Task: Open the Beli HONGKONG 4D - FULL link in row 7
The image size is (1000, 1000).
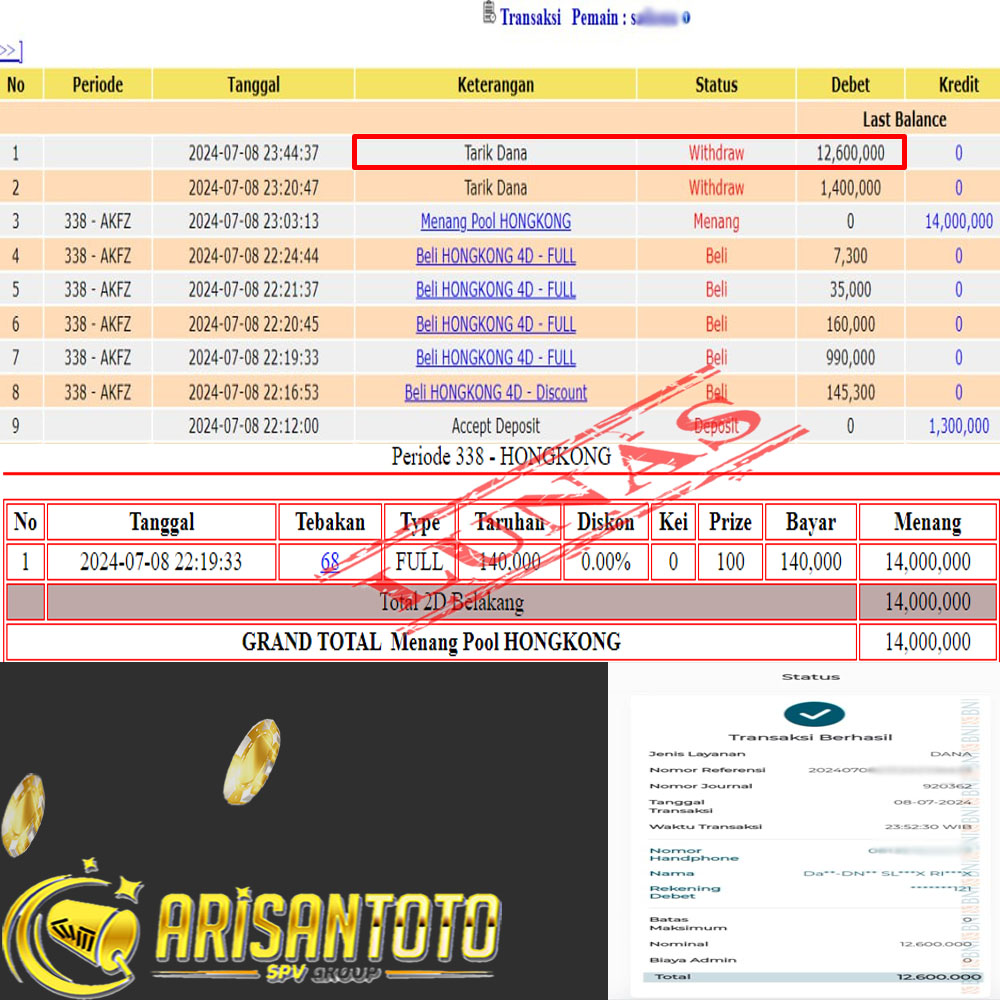Action: pos(496,358)
